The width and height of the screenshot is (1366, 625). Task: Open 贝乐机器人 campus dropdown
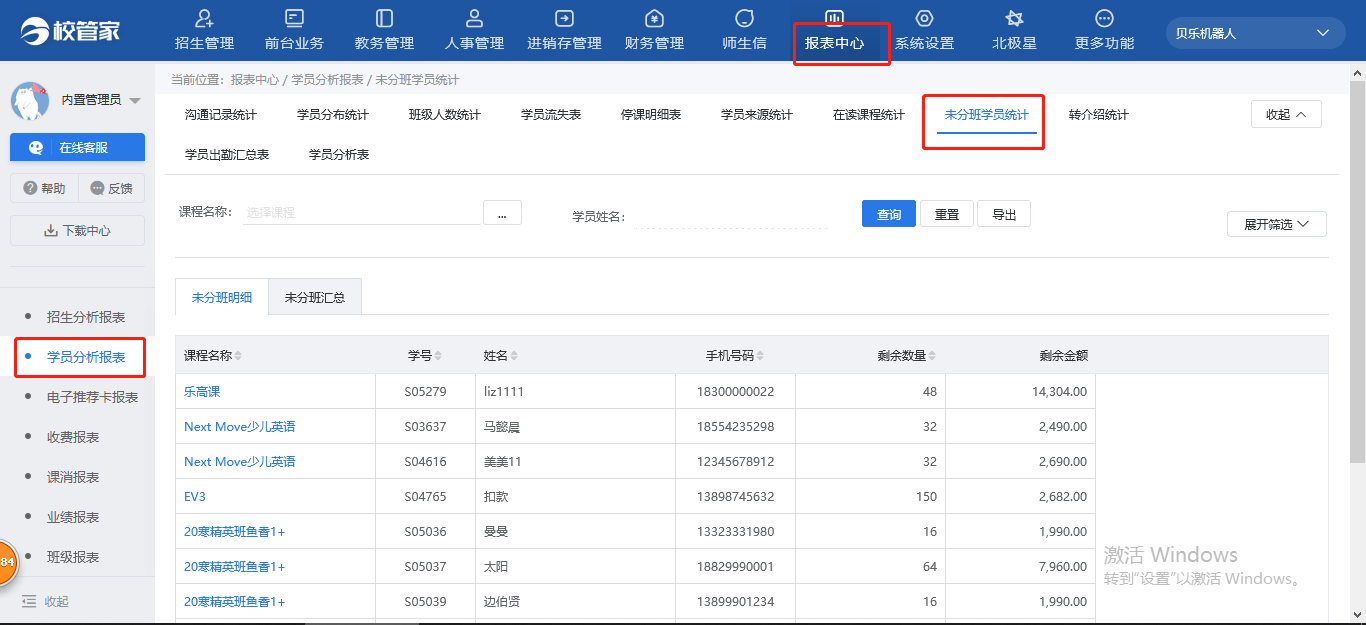click(1255, 33)
